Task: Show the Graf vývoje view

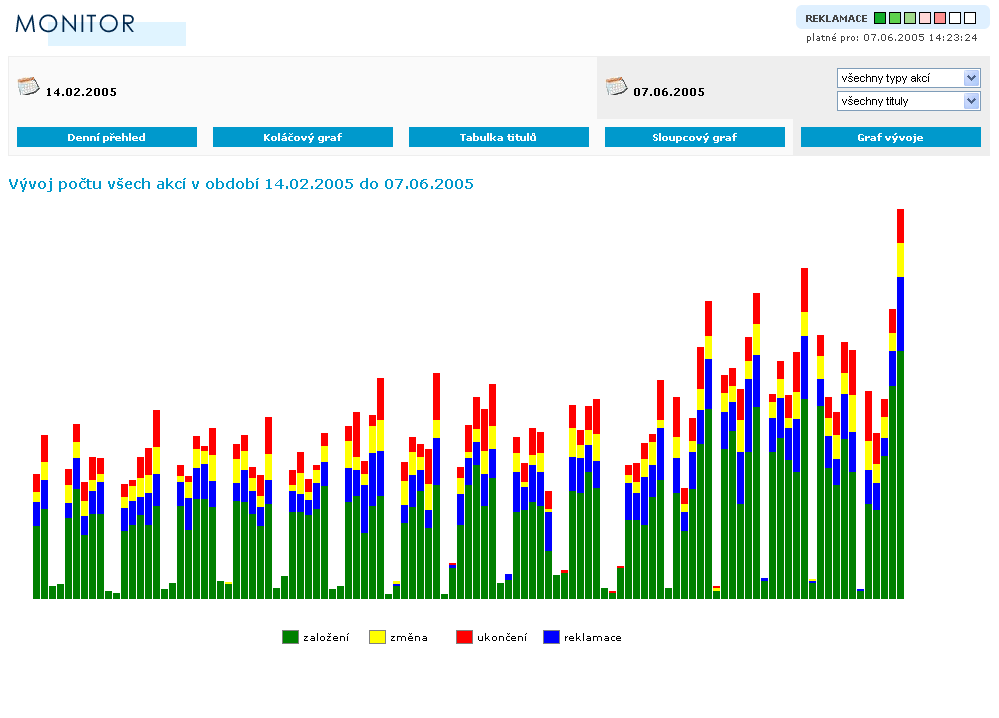Action: (891, 137)
